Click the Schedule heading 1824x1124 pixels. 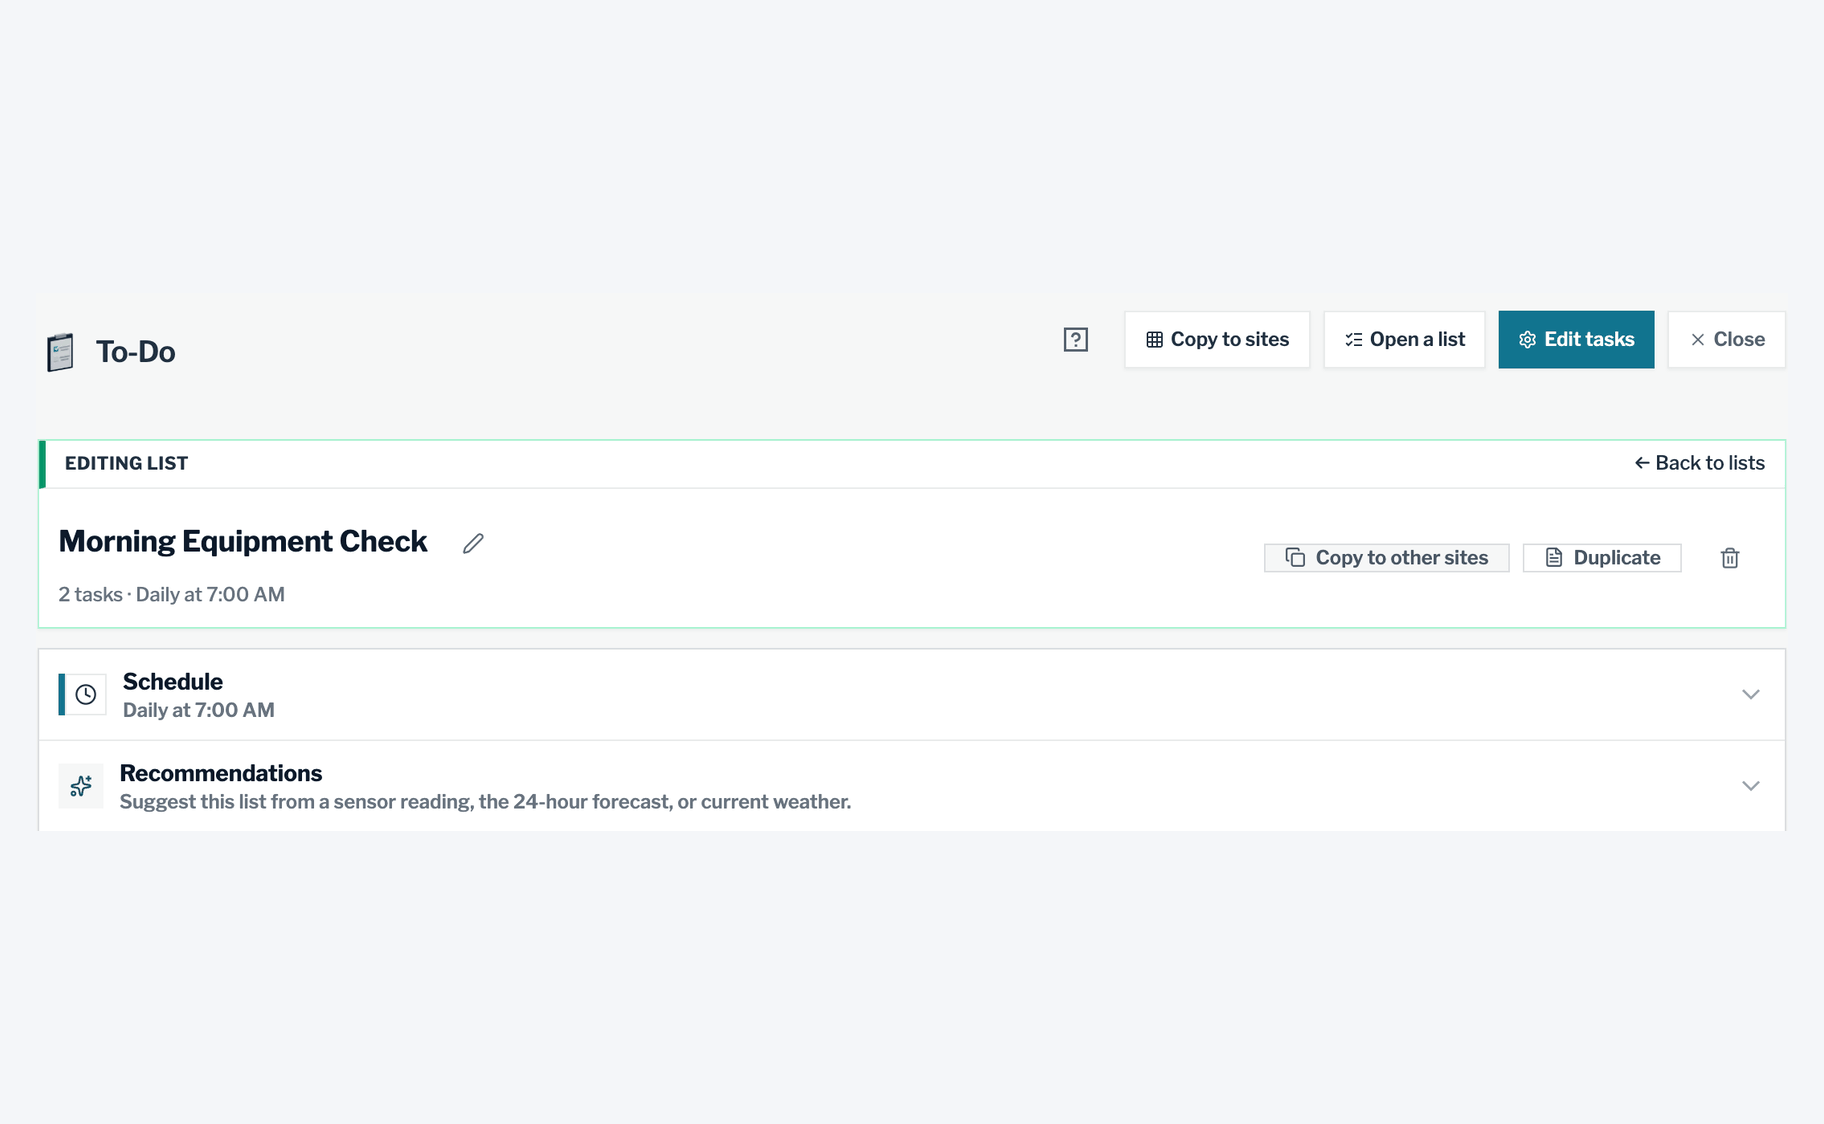click(x=173, y=682)
